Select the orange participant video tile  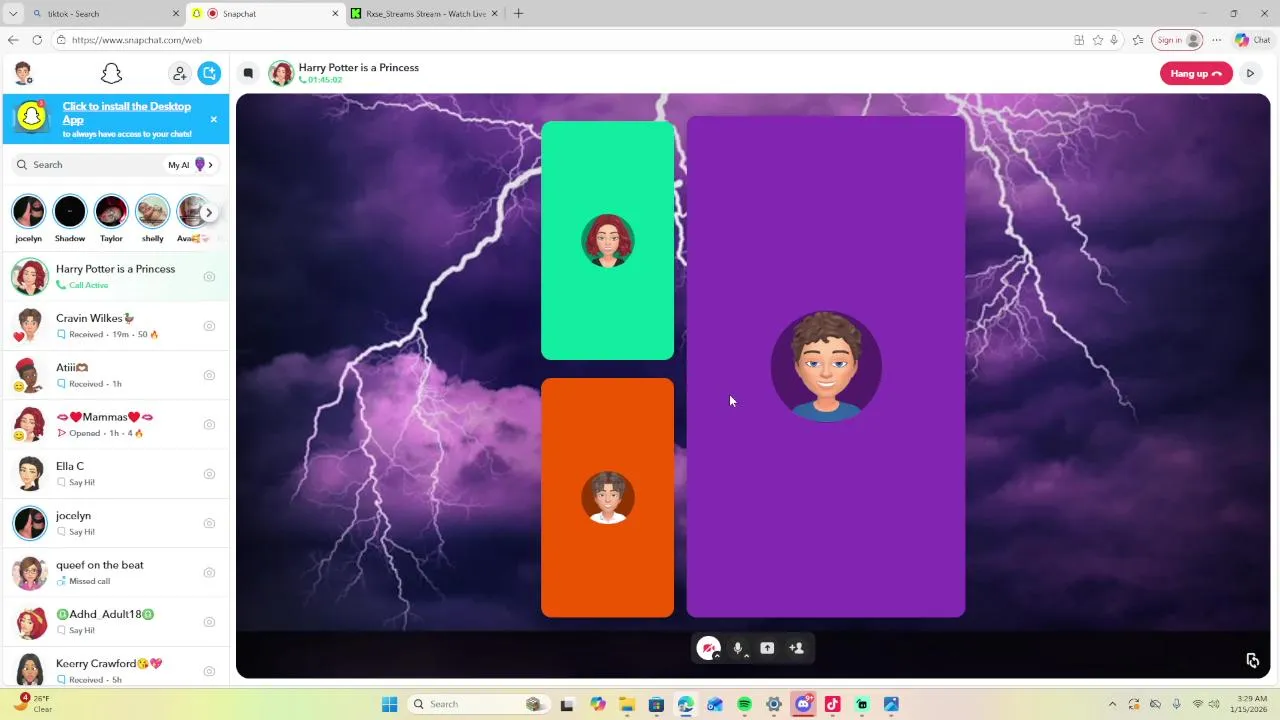[607, 497]
